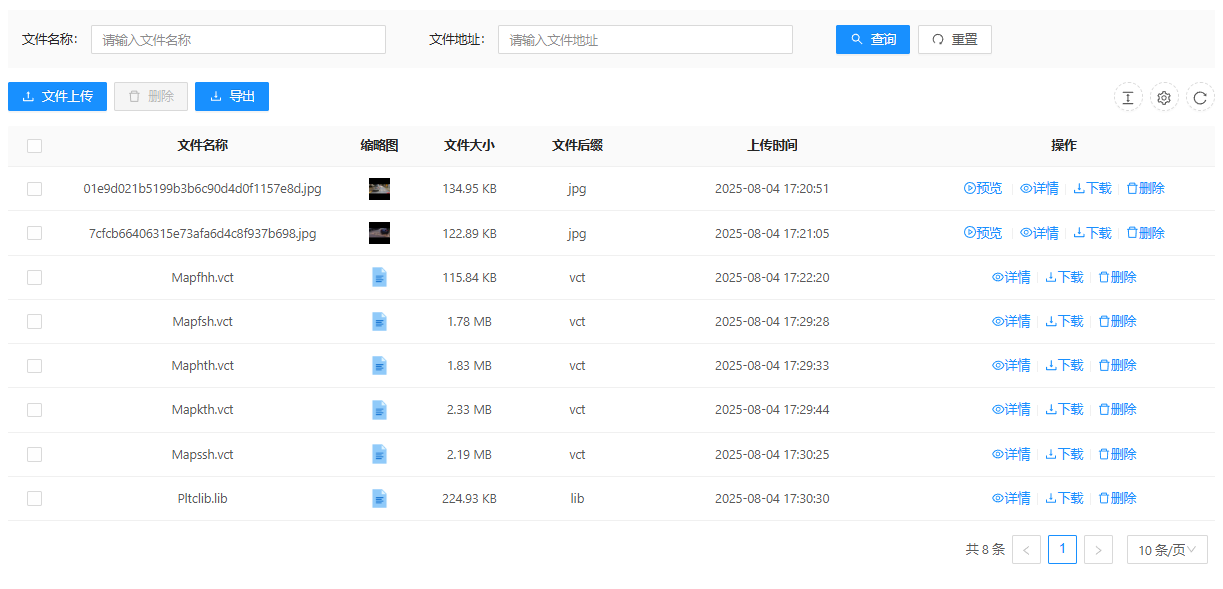Go to previous page arrow
The height and width of the screenshot is (589, 1223).
(x=1026, y=549)
